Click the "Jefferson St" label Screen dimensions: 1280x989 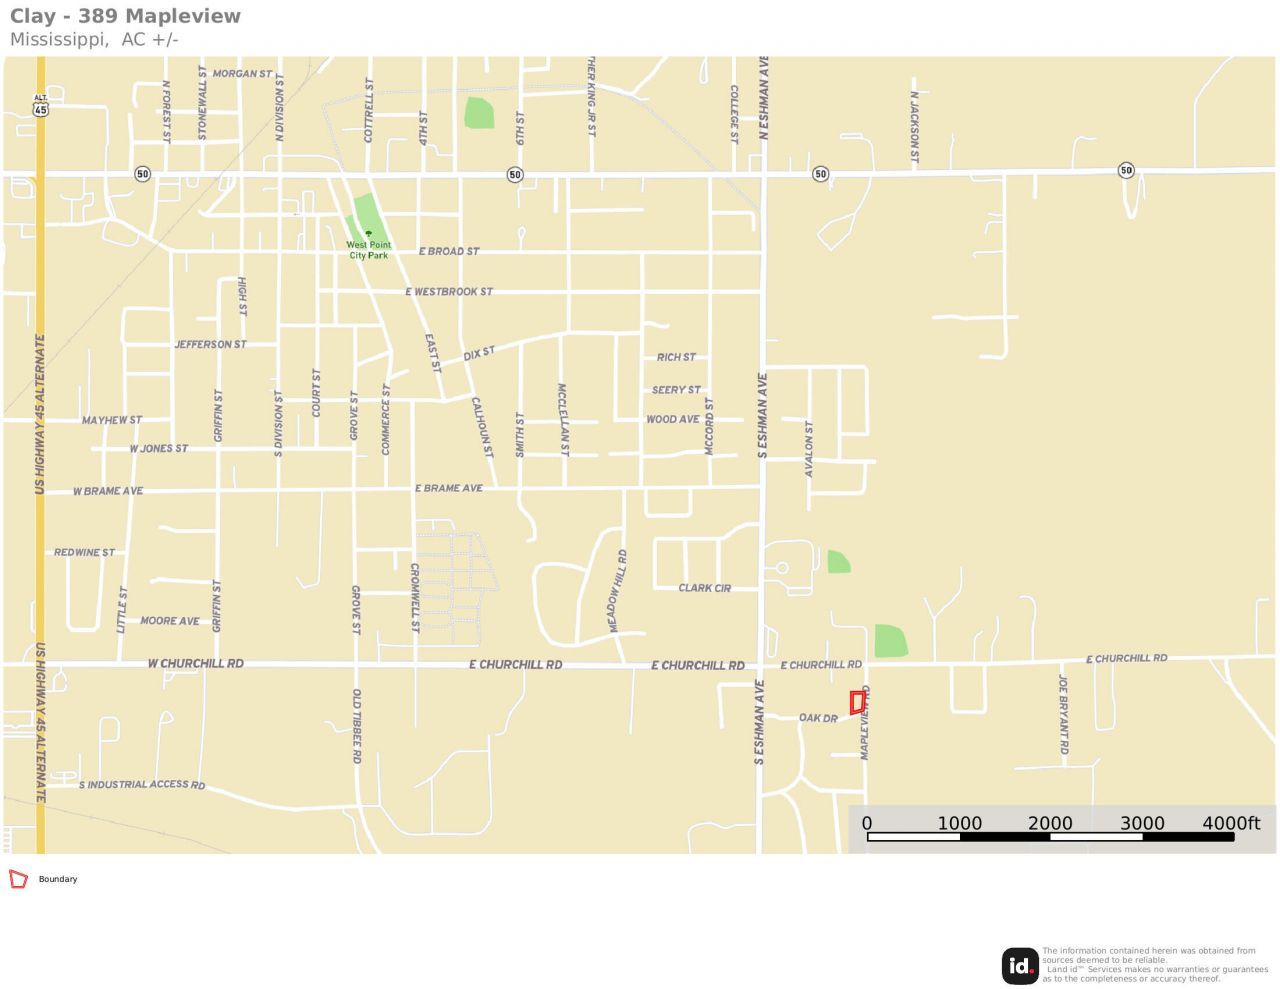210,345
